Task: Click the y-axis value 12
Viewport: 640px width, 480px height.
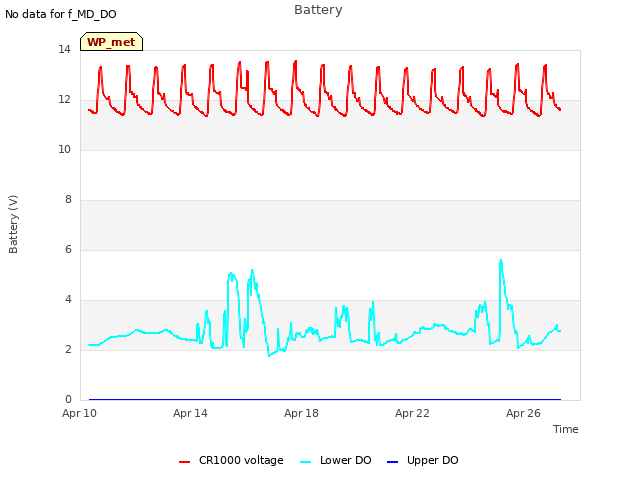Action: click(64, 100)
